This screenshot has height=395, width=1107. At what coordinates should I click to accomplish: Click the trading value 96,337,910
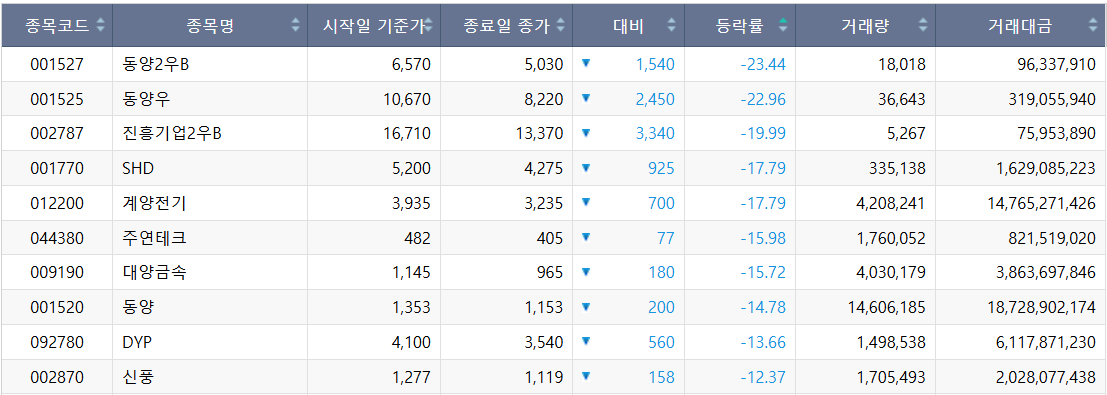[1057, 65]
